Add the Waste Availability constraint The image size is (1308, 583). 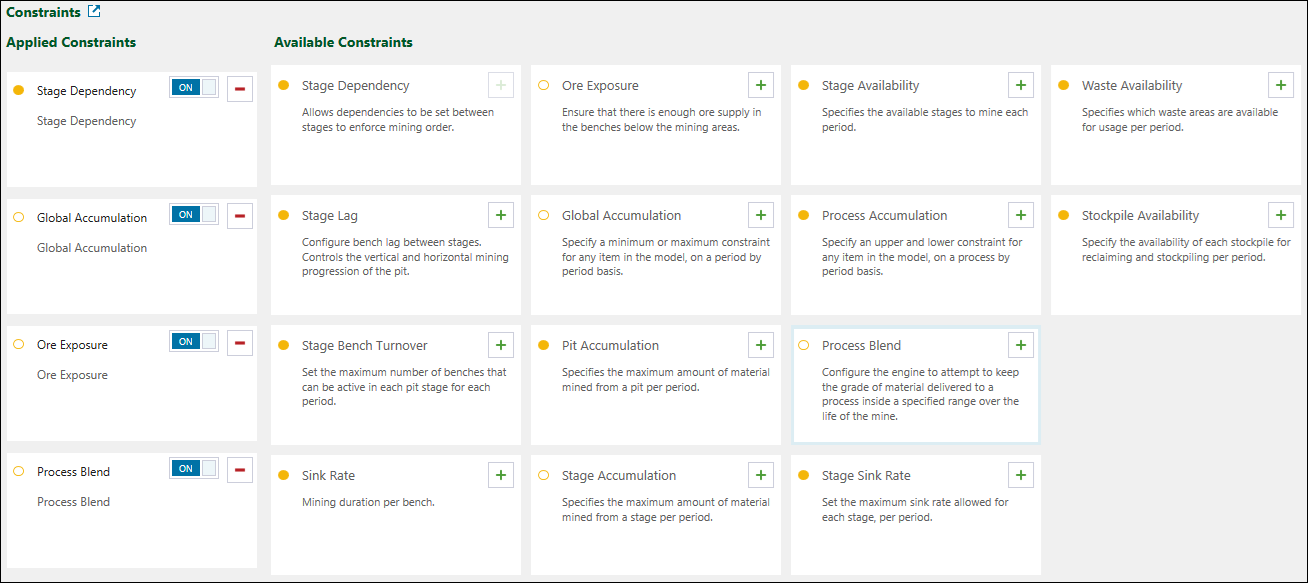coord(1280,85)
